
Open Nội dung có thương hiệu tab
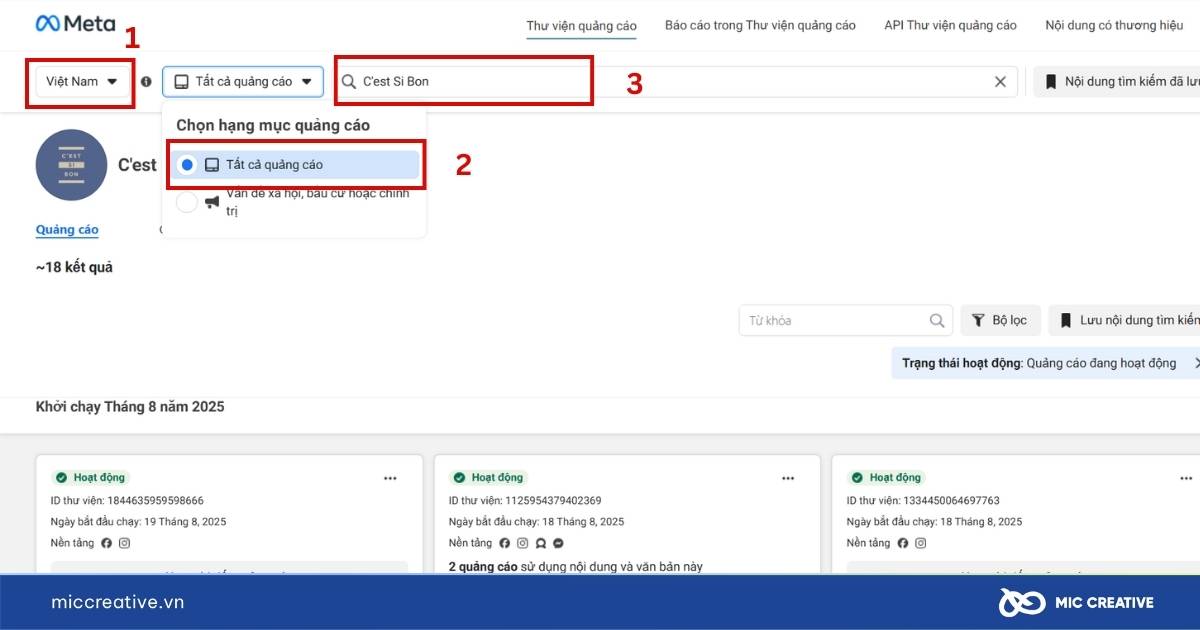pyautogui.click(x=1114, y=26)
